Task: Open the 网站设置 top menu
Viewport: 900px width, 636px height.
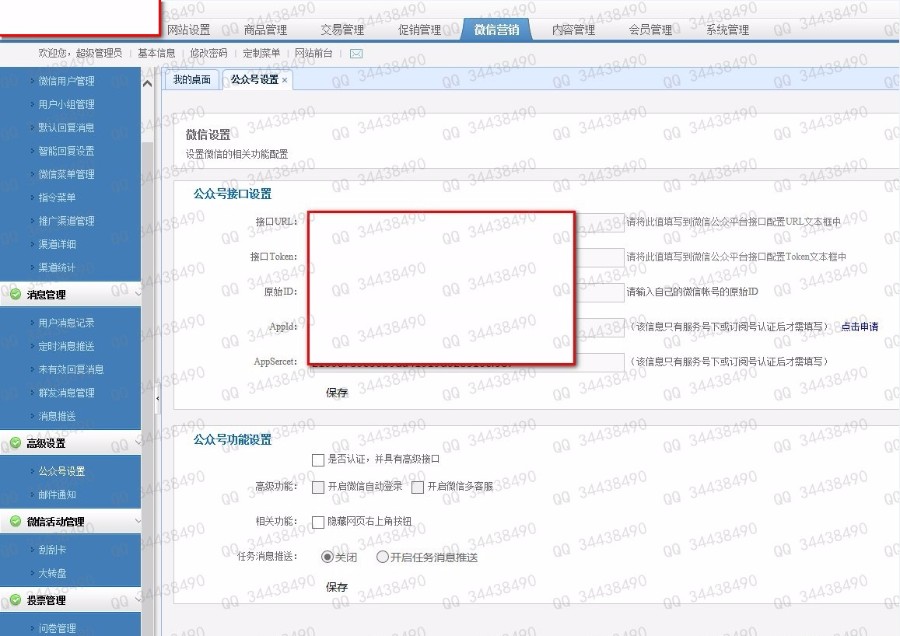Action: 188,29
